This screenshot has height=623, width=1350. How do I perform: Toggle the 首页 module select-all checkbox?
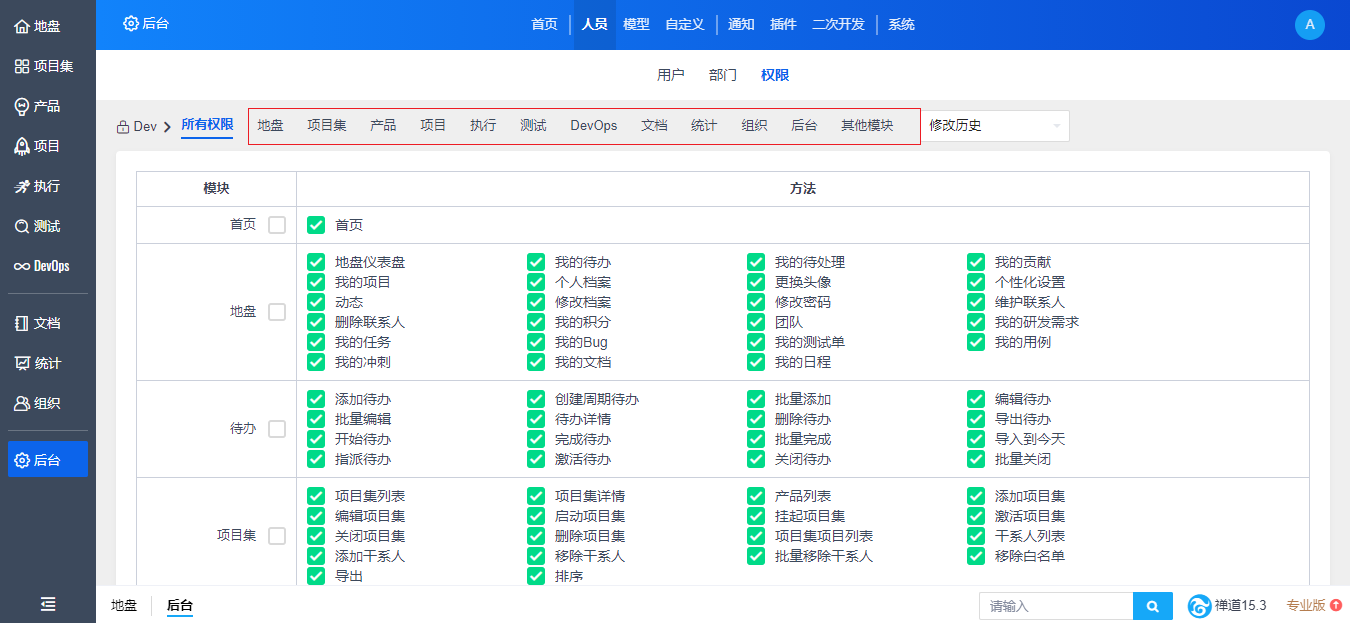pos(277,225)
